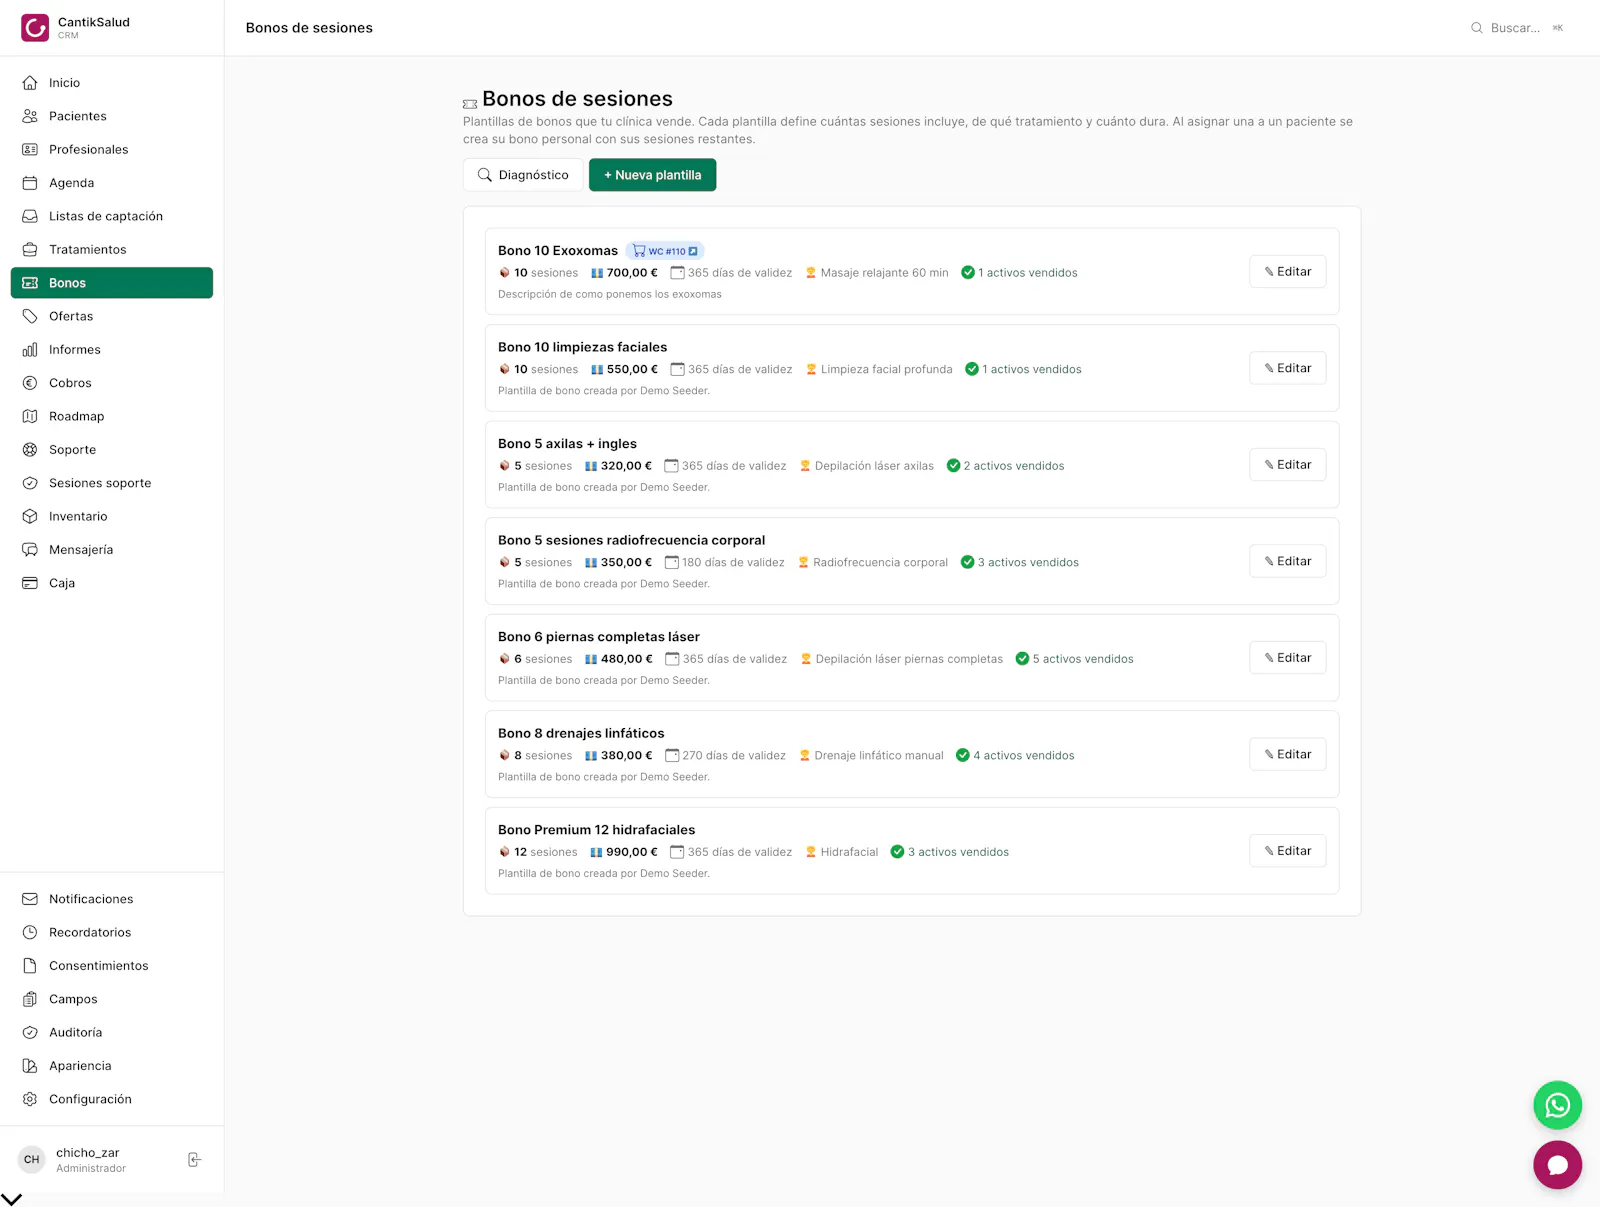Open Apariencia settings
This screenshot has width=1600, height=1207.
pyautogui.click(x=112, y=1066)
